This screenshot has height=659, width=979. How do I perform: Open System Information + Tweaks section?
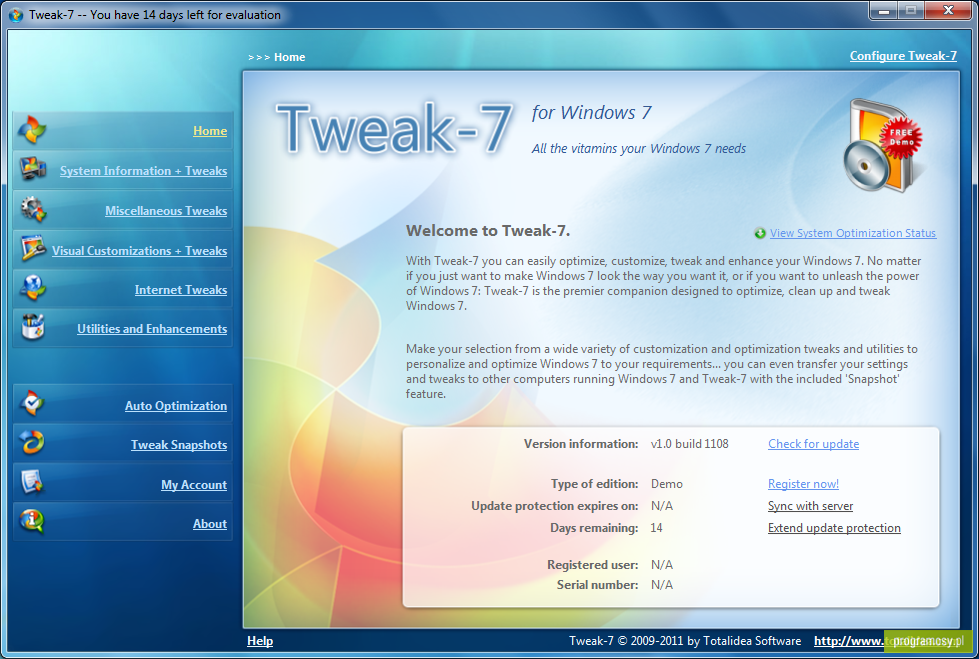click(x=144, y=171)
